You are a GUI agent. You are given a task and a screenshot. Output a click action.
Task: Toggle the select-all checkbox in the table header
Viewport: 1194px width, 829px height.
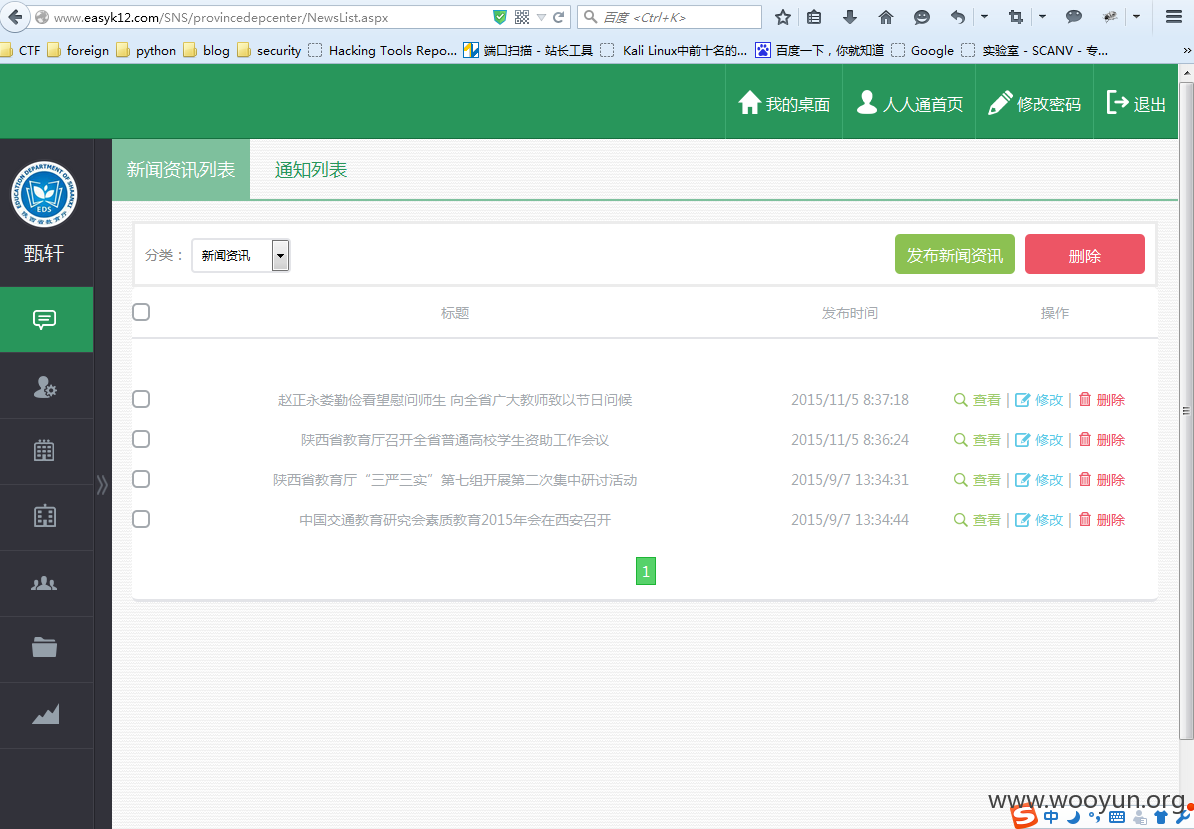[x=141, y=312]
